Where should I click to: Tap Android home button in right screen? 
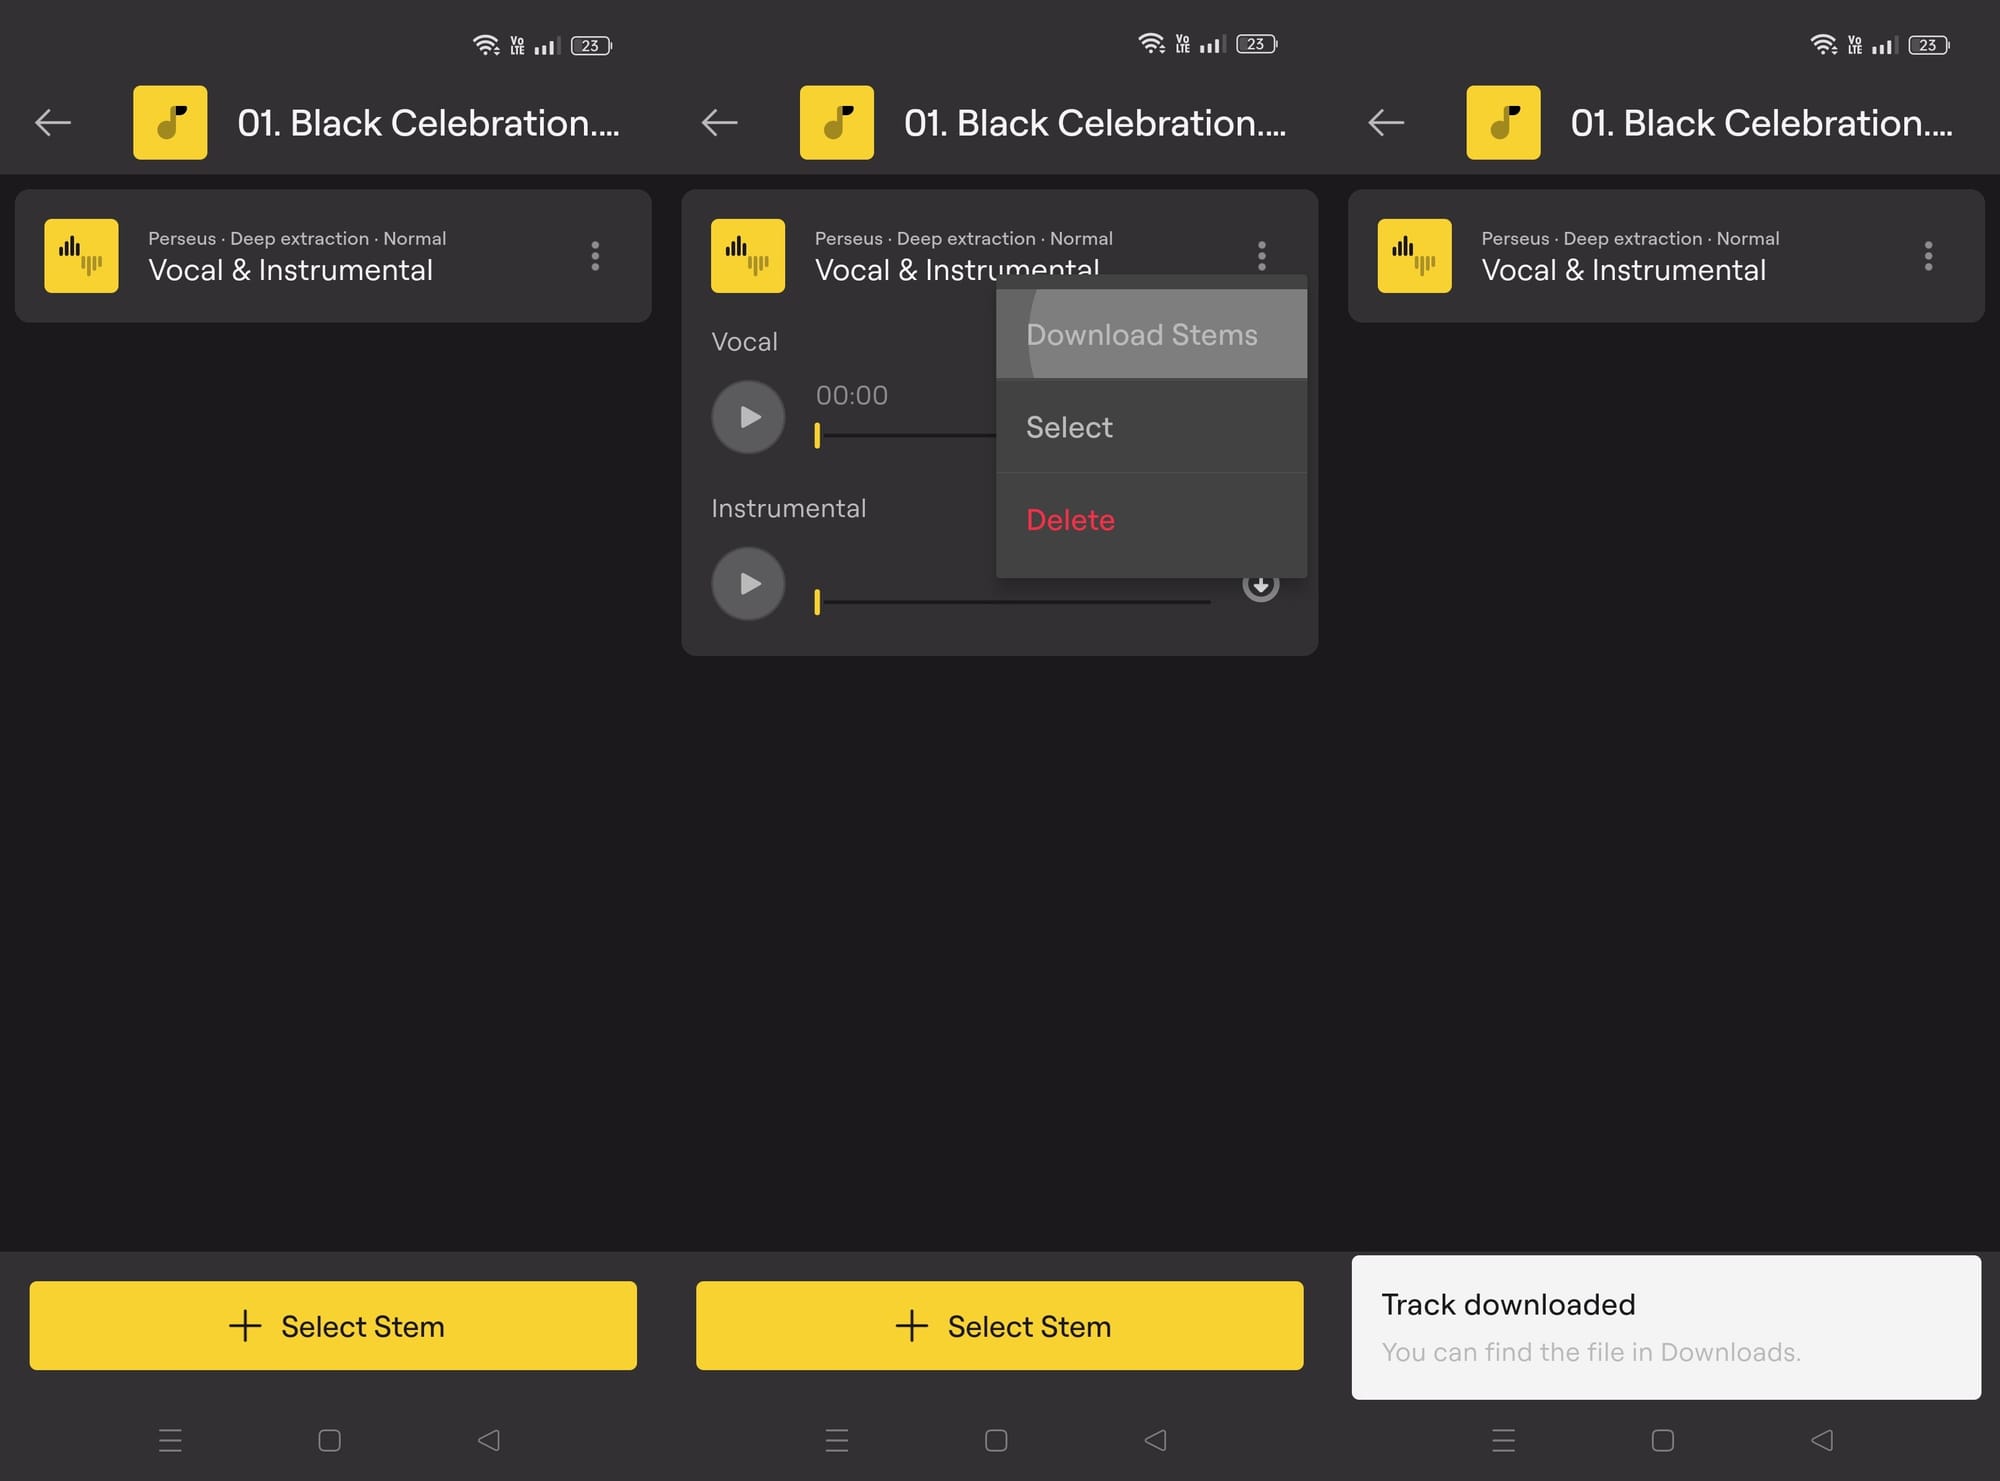pyautogui.click(x=1662, y=1440)
